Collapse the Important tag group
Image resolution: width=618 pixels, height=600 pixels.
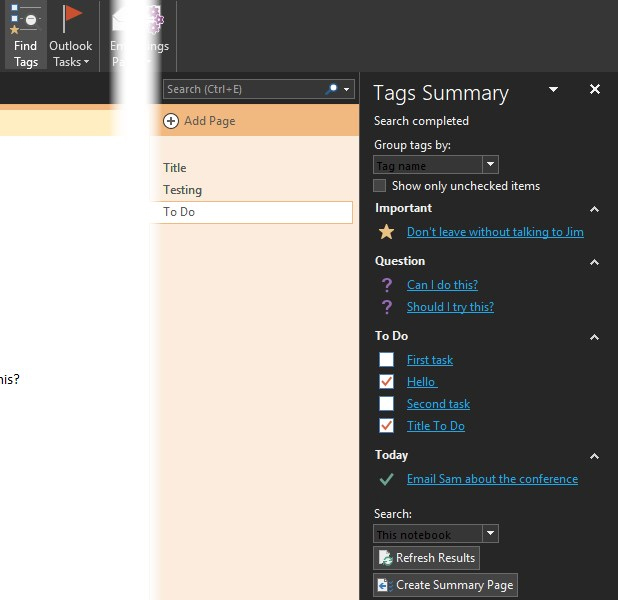coord(595,209)
